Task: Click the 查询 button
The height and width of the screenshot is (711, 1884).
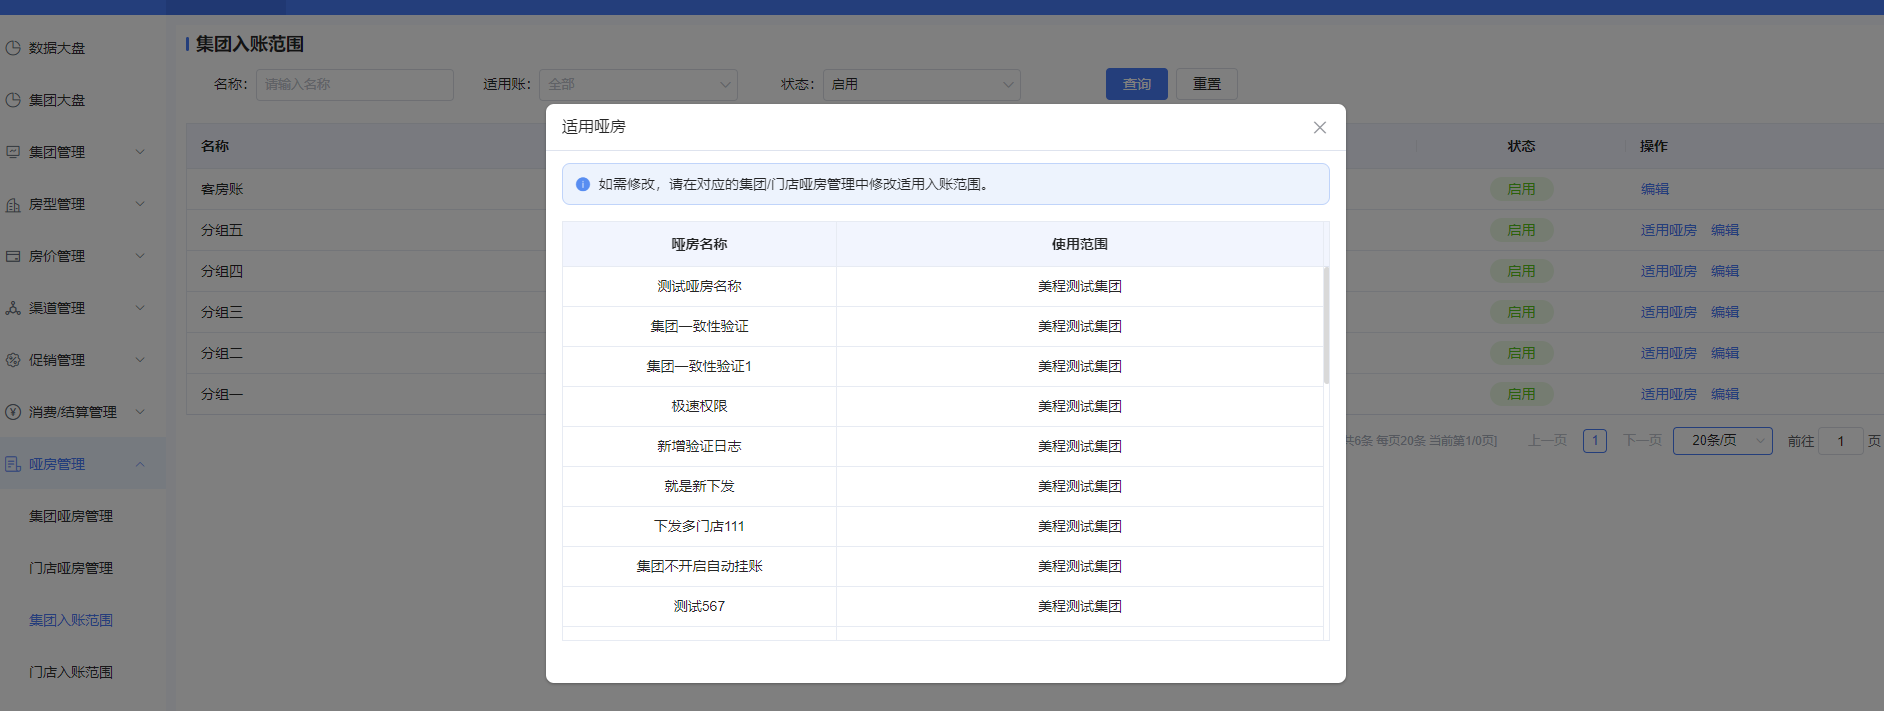Action: [x=1137, y=84]
